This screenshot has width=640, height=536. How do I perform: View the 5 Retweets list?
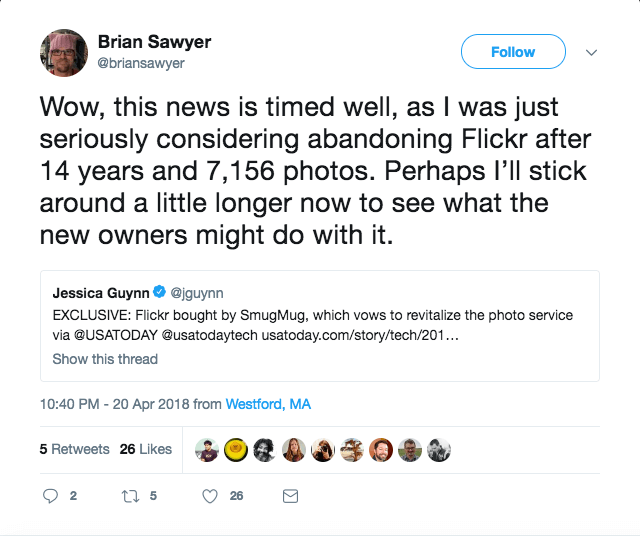tap(75, 449)
